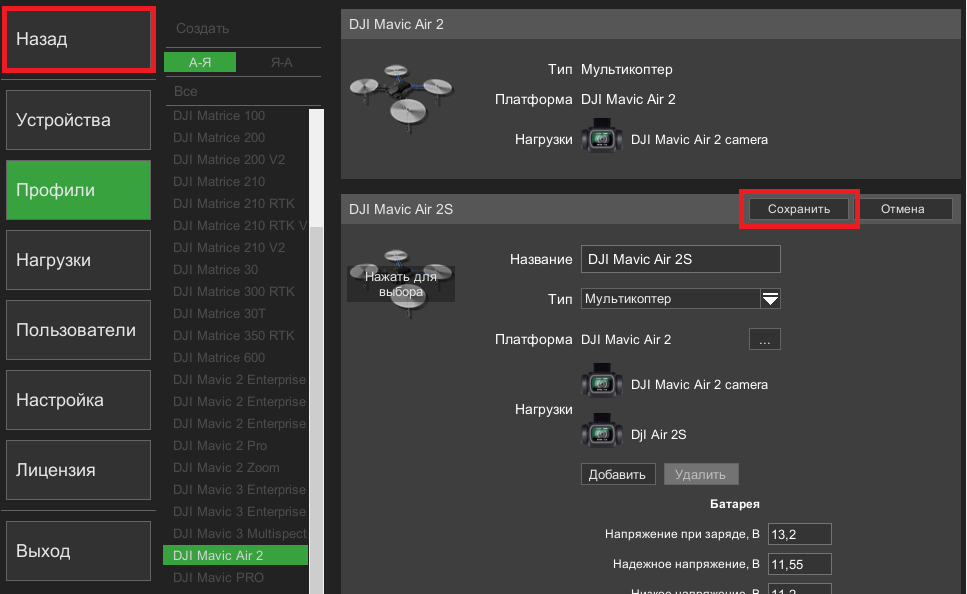Click the profile list scrollbar
This screenshot has width=967, height=594.
(316, 352)
